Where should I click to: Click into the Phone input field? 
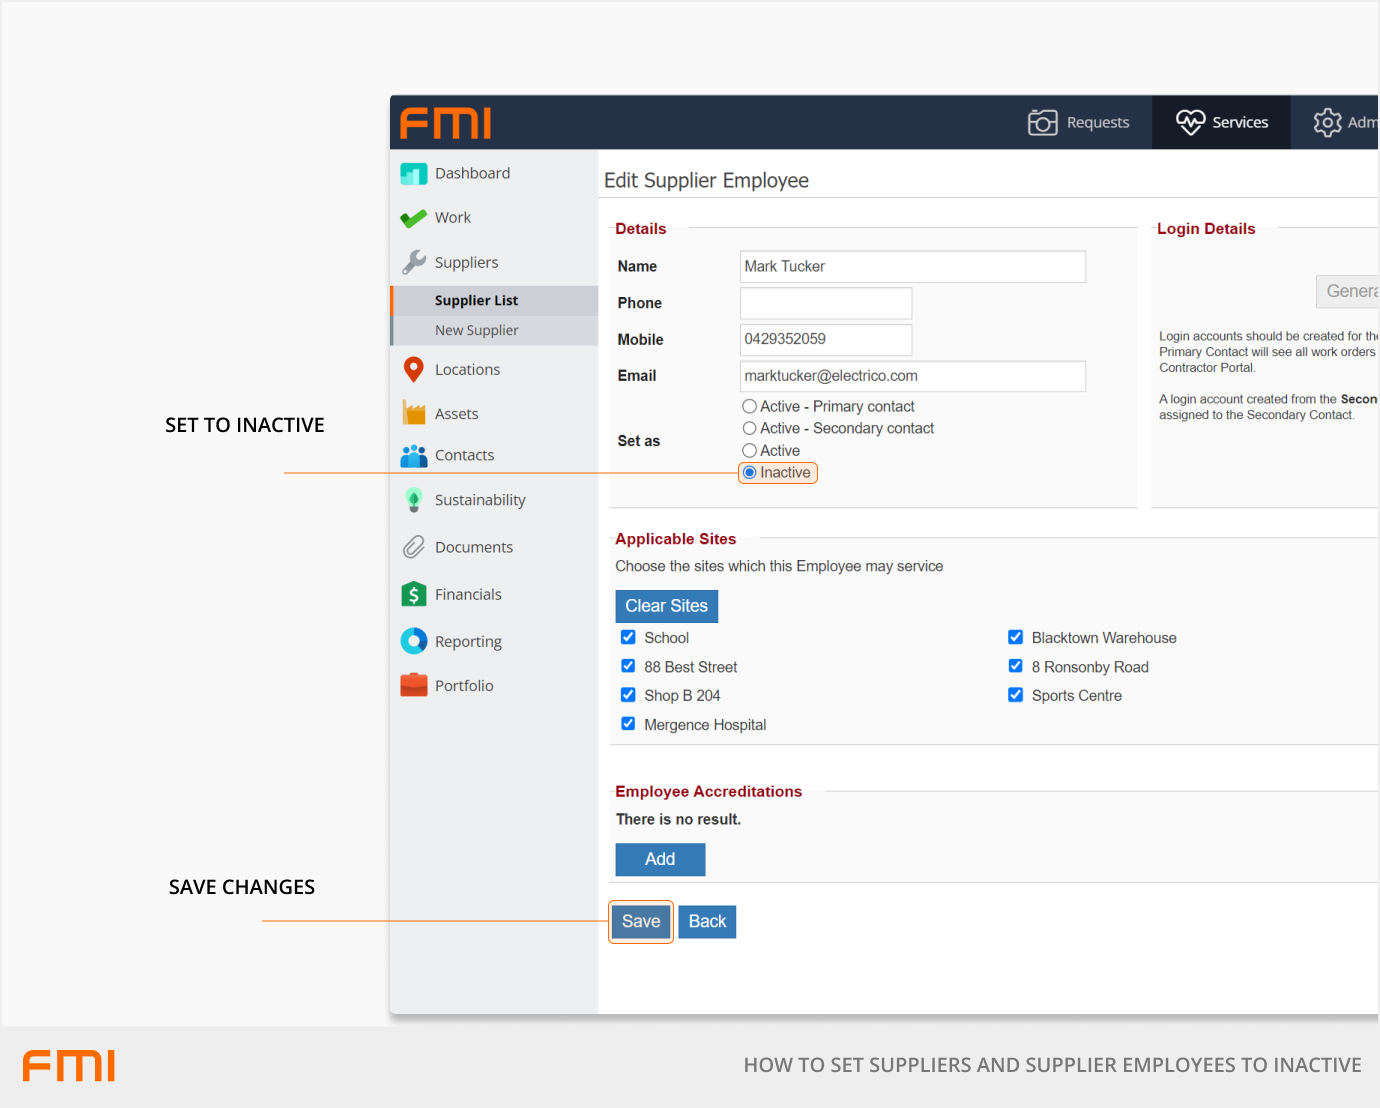(x=825, y=303)
